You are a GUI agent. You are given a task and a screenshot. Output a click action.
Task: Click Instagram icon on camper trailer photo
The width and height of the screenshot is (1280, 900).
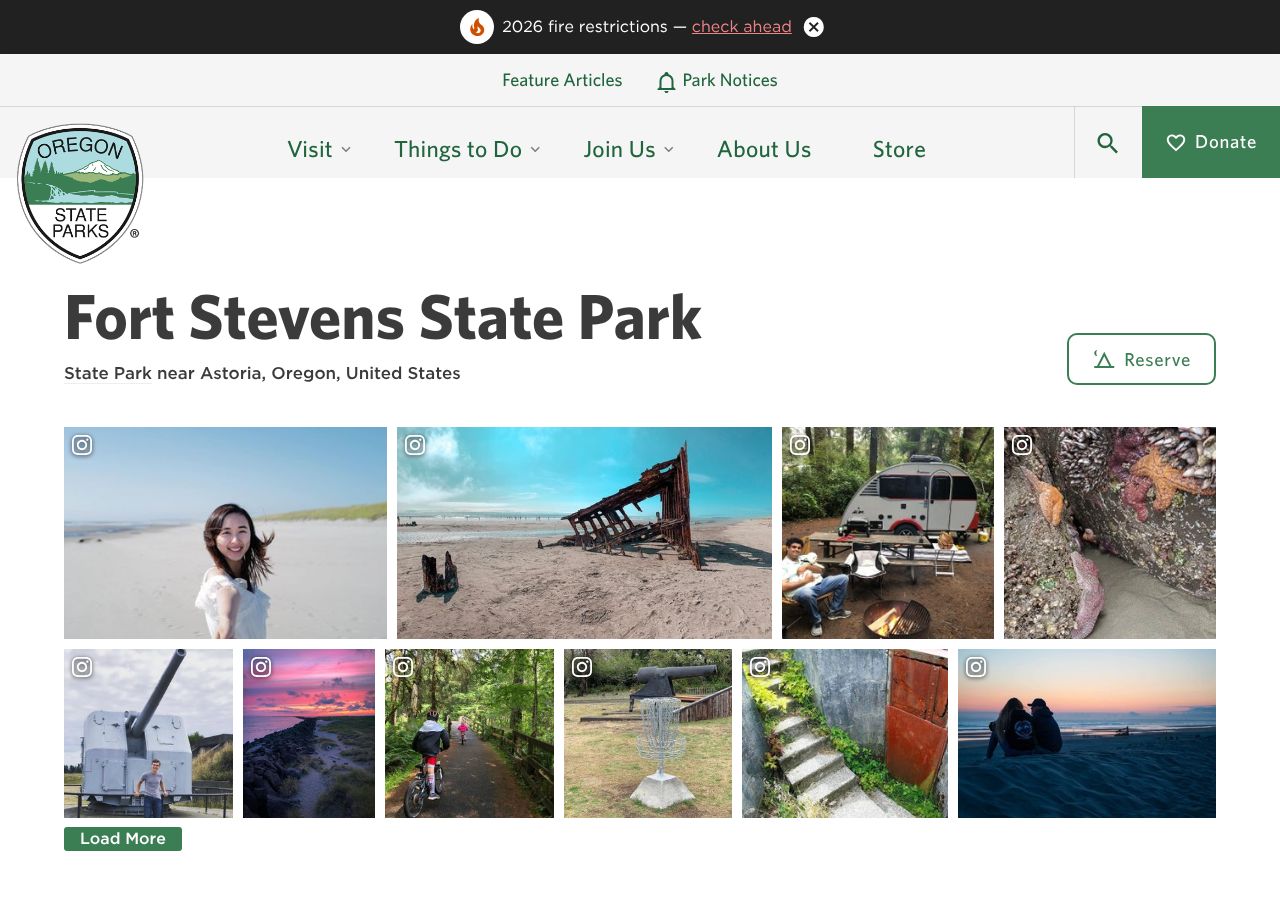click(x=800, y=445)
